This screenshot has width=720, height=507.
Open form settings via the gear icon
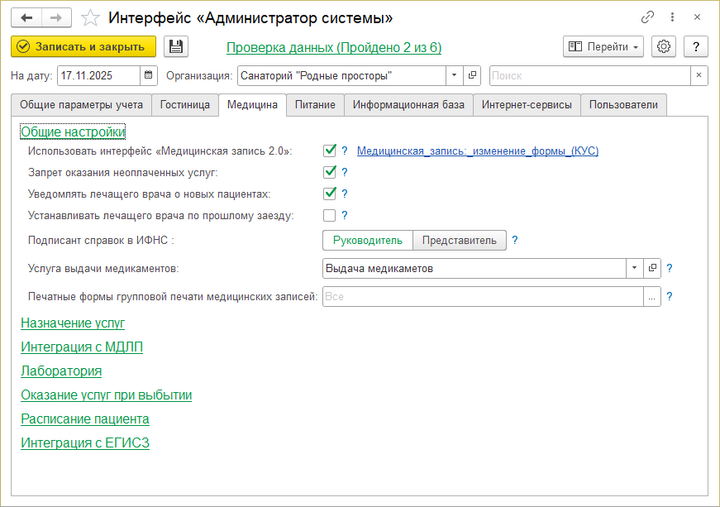pos(663,46)
